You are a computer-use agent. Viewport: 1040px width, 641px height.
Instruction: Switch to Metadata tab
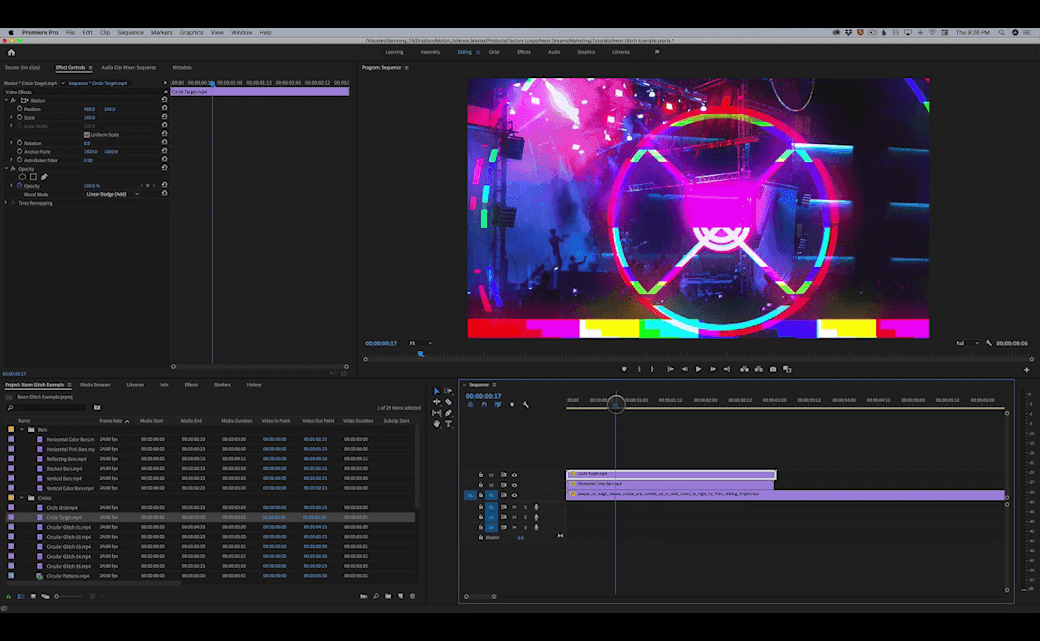[x=182, y=67]
